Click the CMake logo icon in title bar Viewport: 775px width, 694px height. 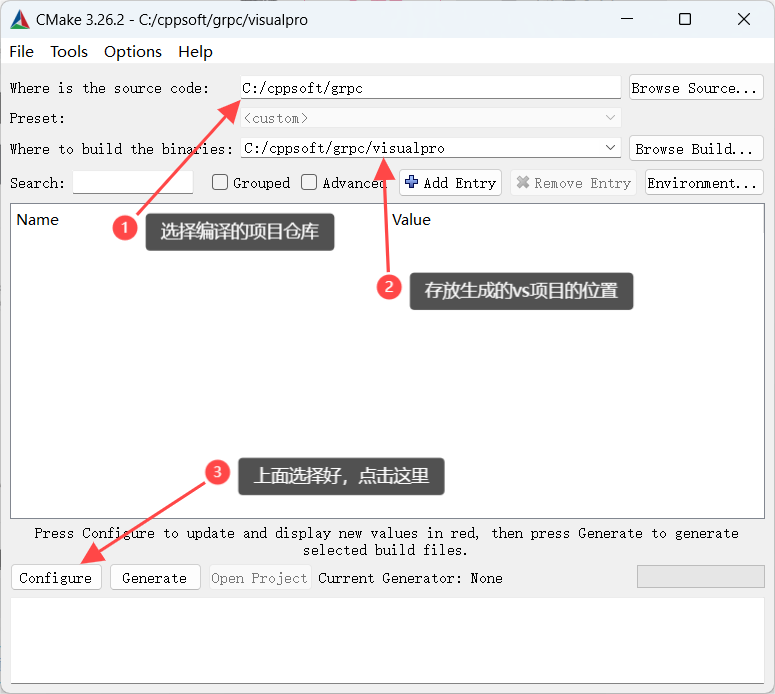click(20, 19)
